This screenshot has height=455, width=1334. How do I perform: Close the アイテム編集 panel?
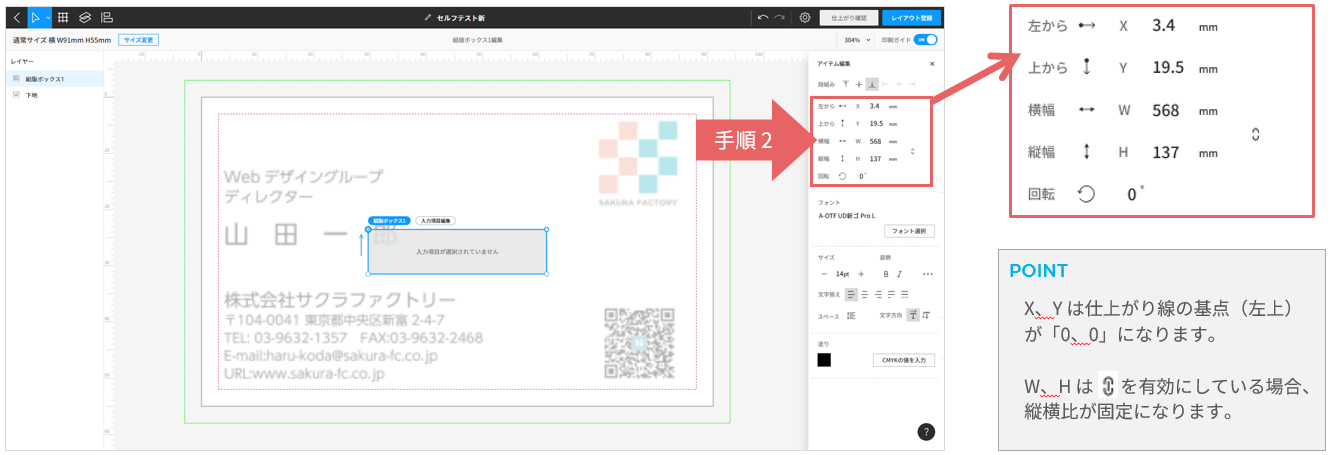932,64
